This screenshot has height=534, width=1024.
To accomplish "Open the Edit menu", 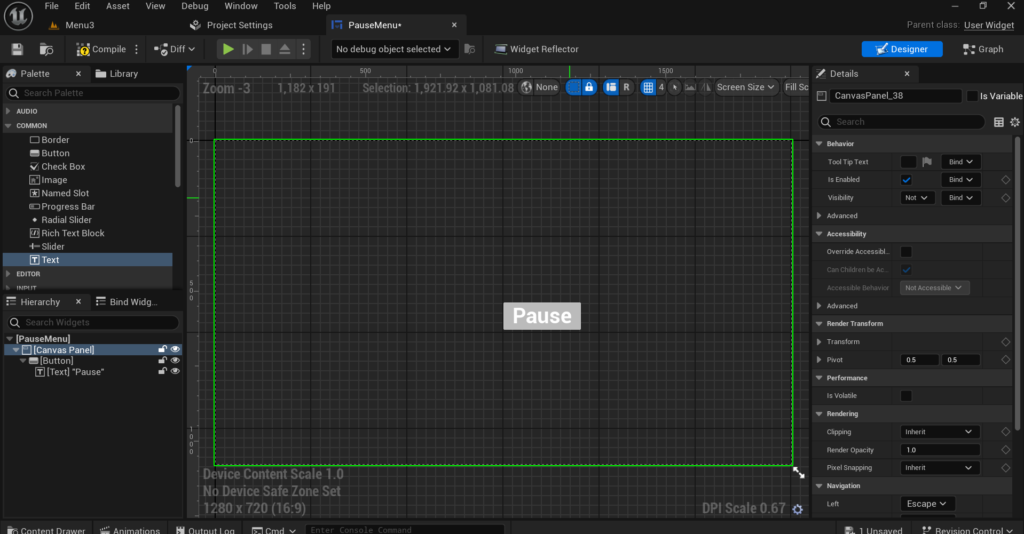I will point(82,6).
